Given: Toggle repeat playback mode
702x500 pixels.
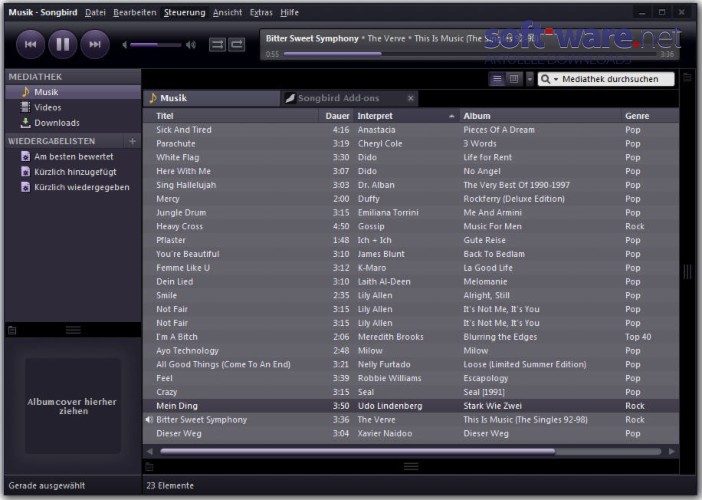Looking at the screenshot, I should click(x=237, y=44).
